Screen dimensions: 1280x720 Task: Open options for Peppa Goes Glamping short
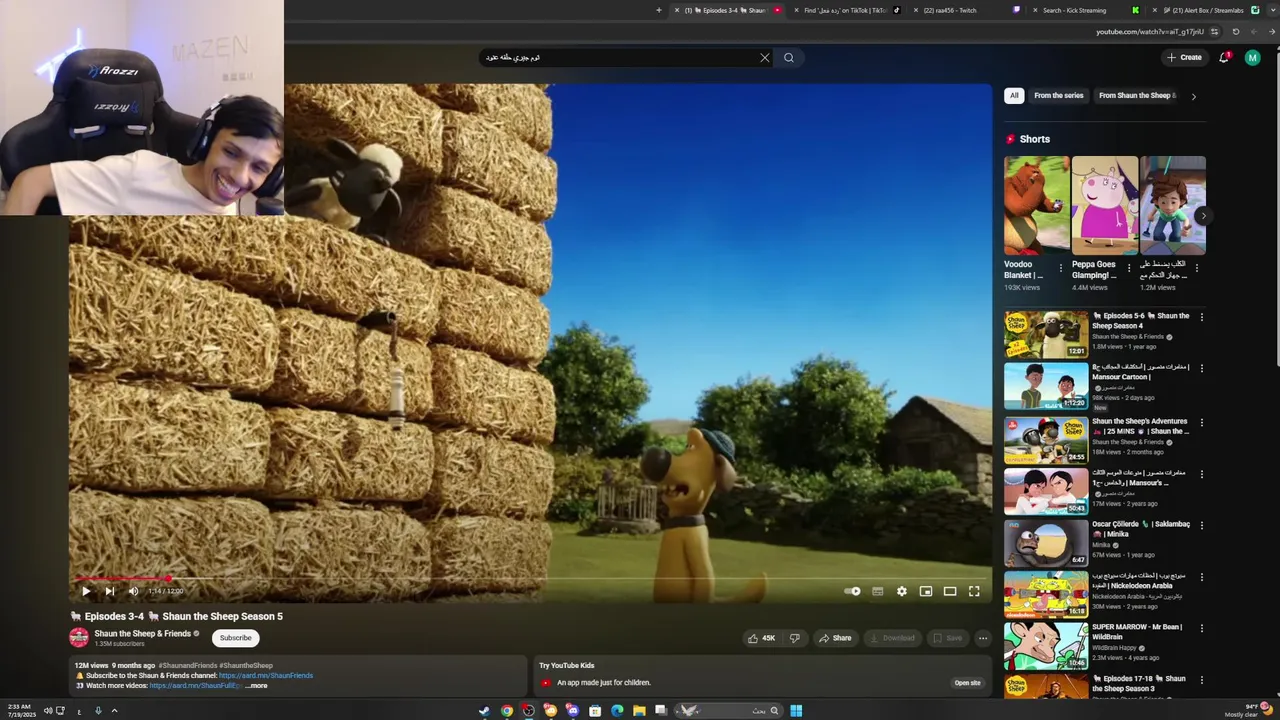coord(1129,268)
